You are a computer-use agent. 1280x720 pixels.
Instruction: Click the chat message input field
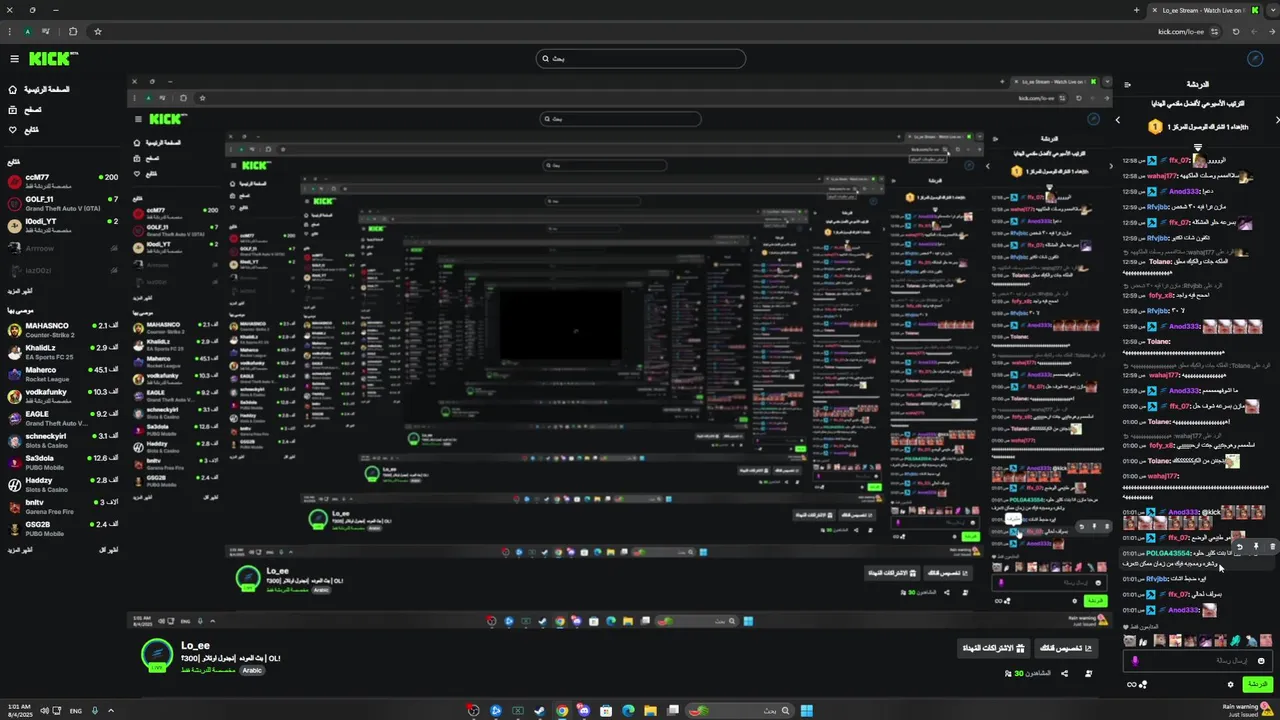coord(1200,661)
